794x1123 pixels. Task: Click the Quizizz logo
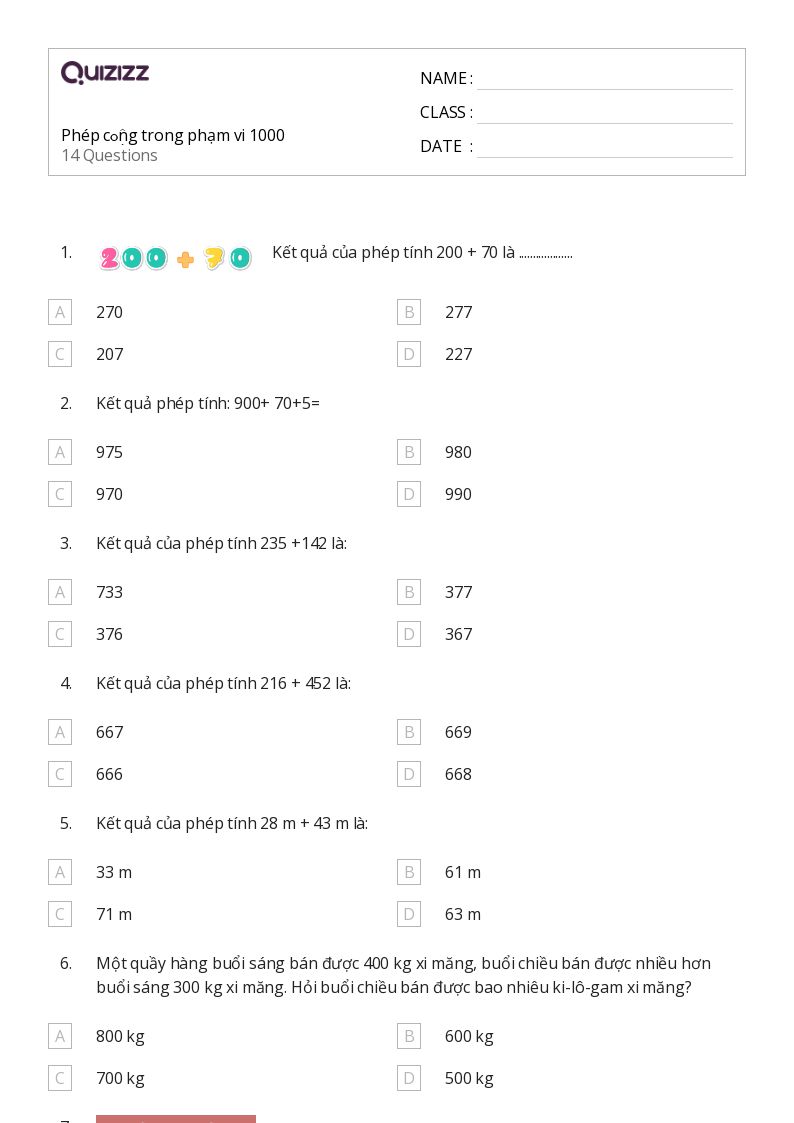pos(105,72)
